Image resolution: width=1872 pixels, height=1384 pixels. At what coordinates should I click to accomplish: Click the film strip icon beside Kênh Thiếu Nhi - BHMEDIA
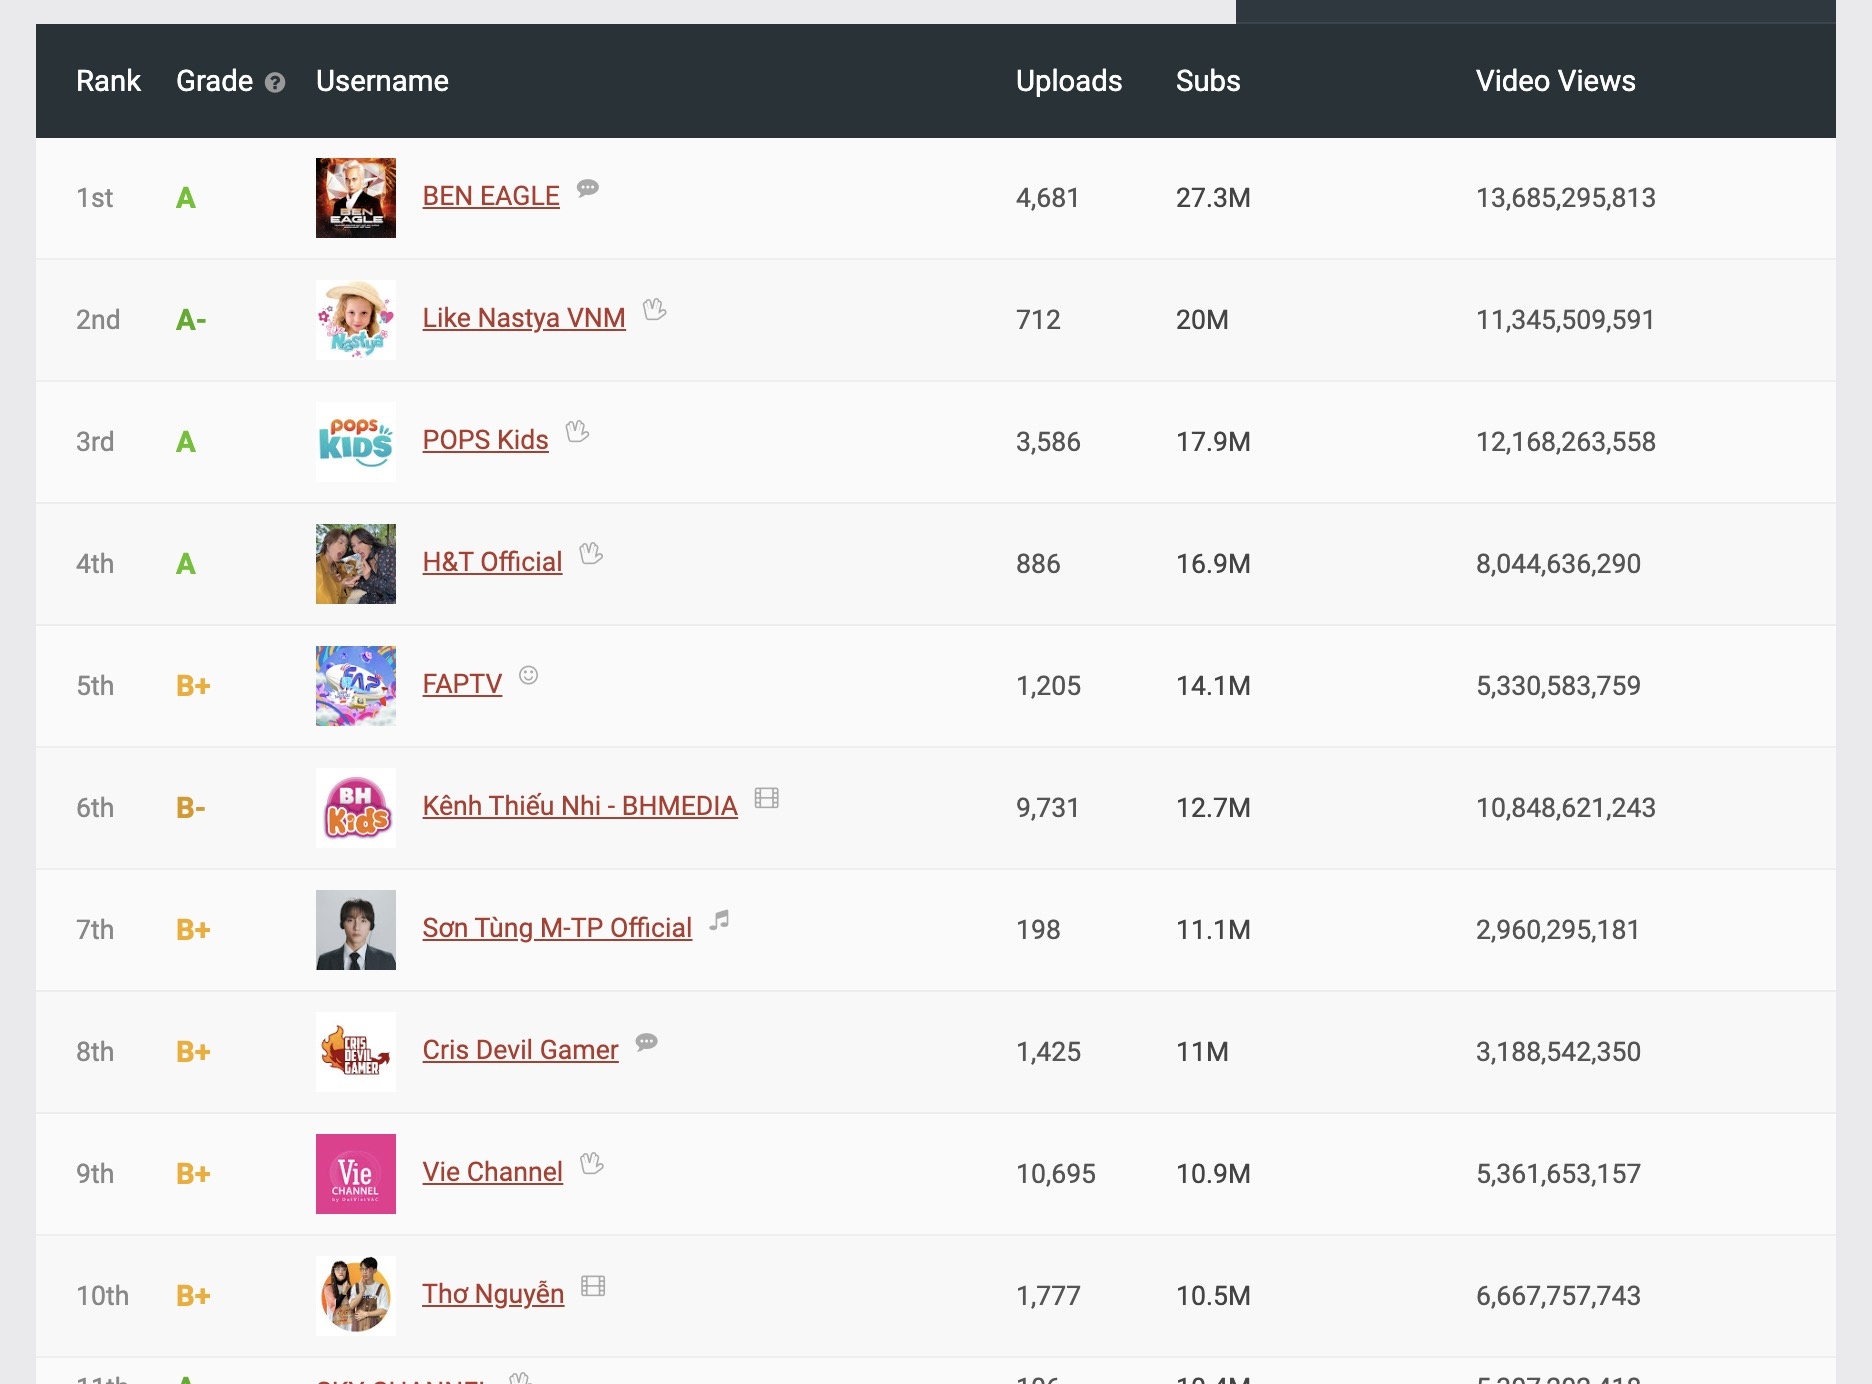(x=766, y=798)
